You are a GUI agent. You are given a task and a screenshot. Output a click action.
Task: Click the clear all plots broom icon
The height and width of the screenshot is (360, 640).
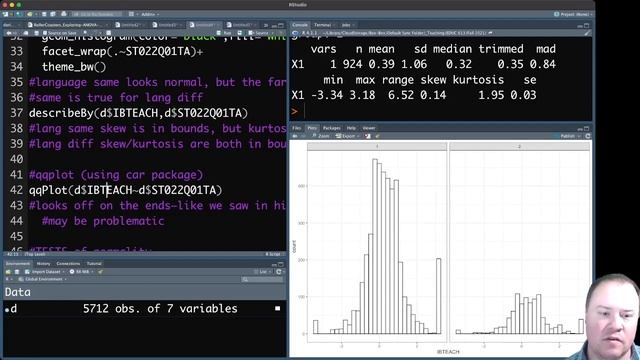point(377,136)
